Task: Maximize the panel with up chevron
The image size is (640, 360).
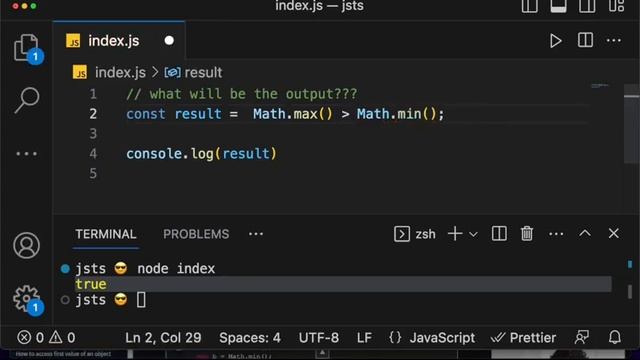Action: coord(585,233)
